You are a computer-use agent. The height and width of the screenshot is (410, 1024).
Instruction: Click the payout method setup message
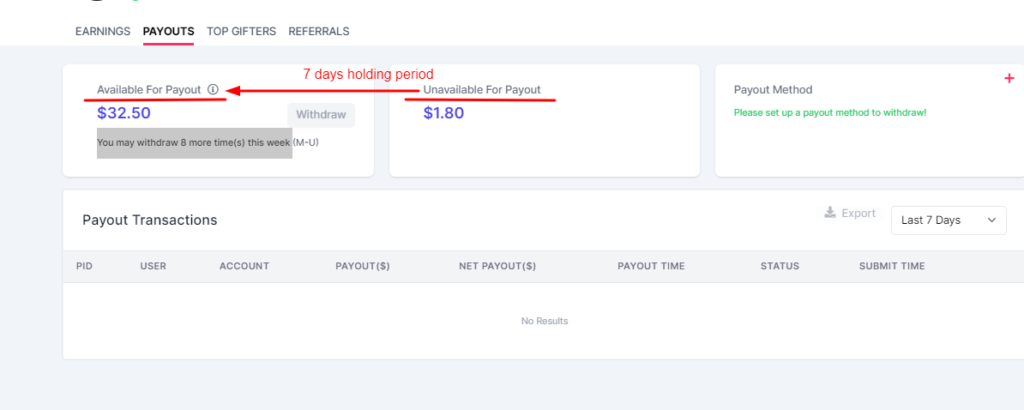click(x=830, y=113)
